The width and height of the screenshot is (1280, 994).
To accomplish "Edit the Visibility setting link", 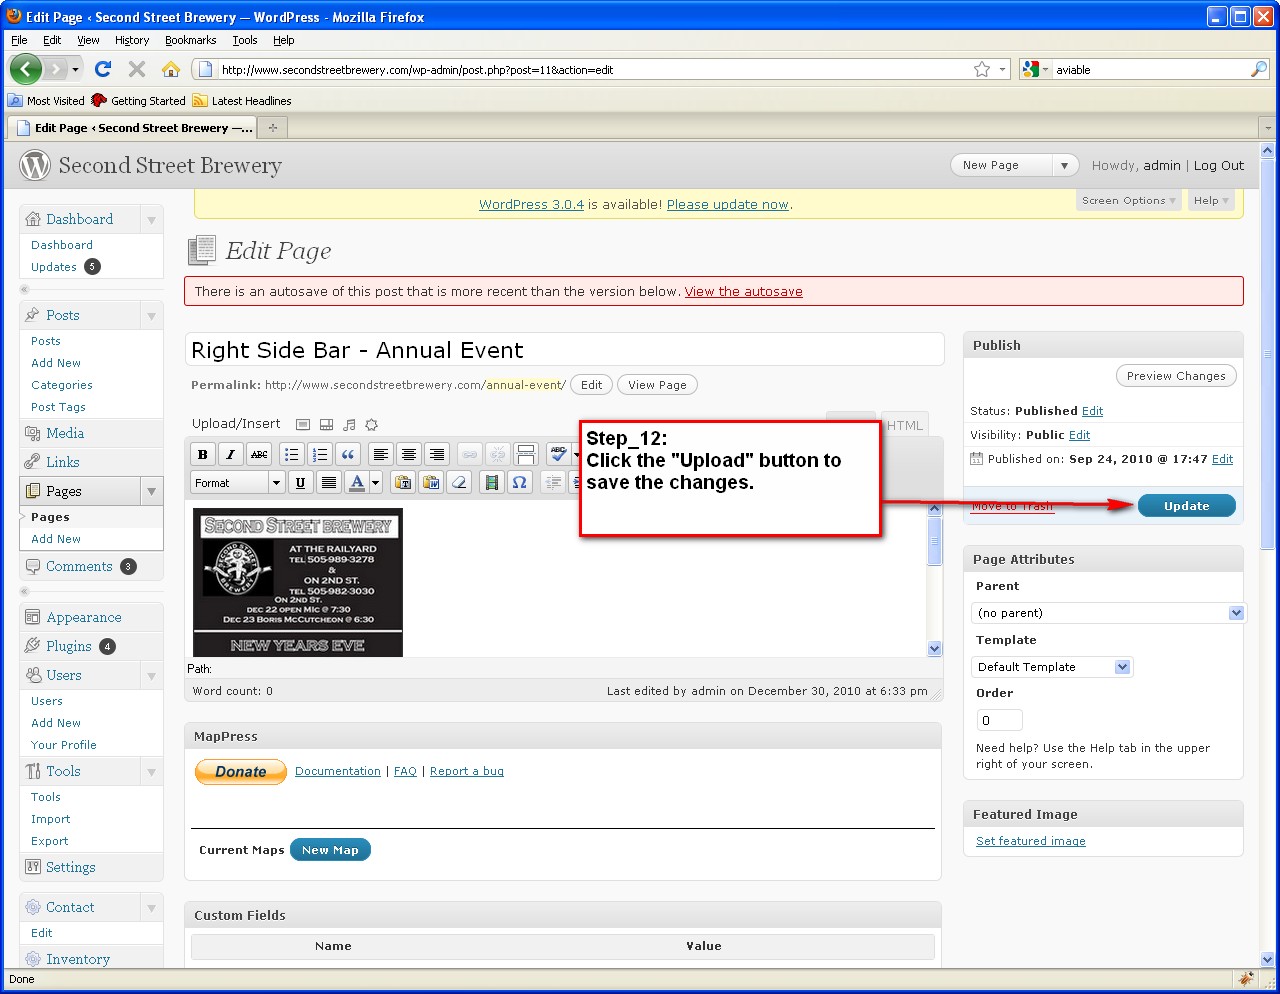I will [1079, 435].
